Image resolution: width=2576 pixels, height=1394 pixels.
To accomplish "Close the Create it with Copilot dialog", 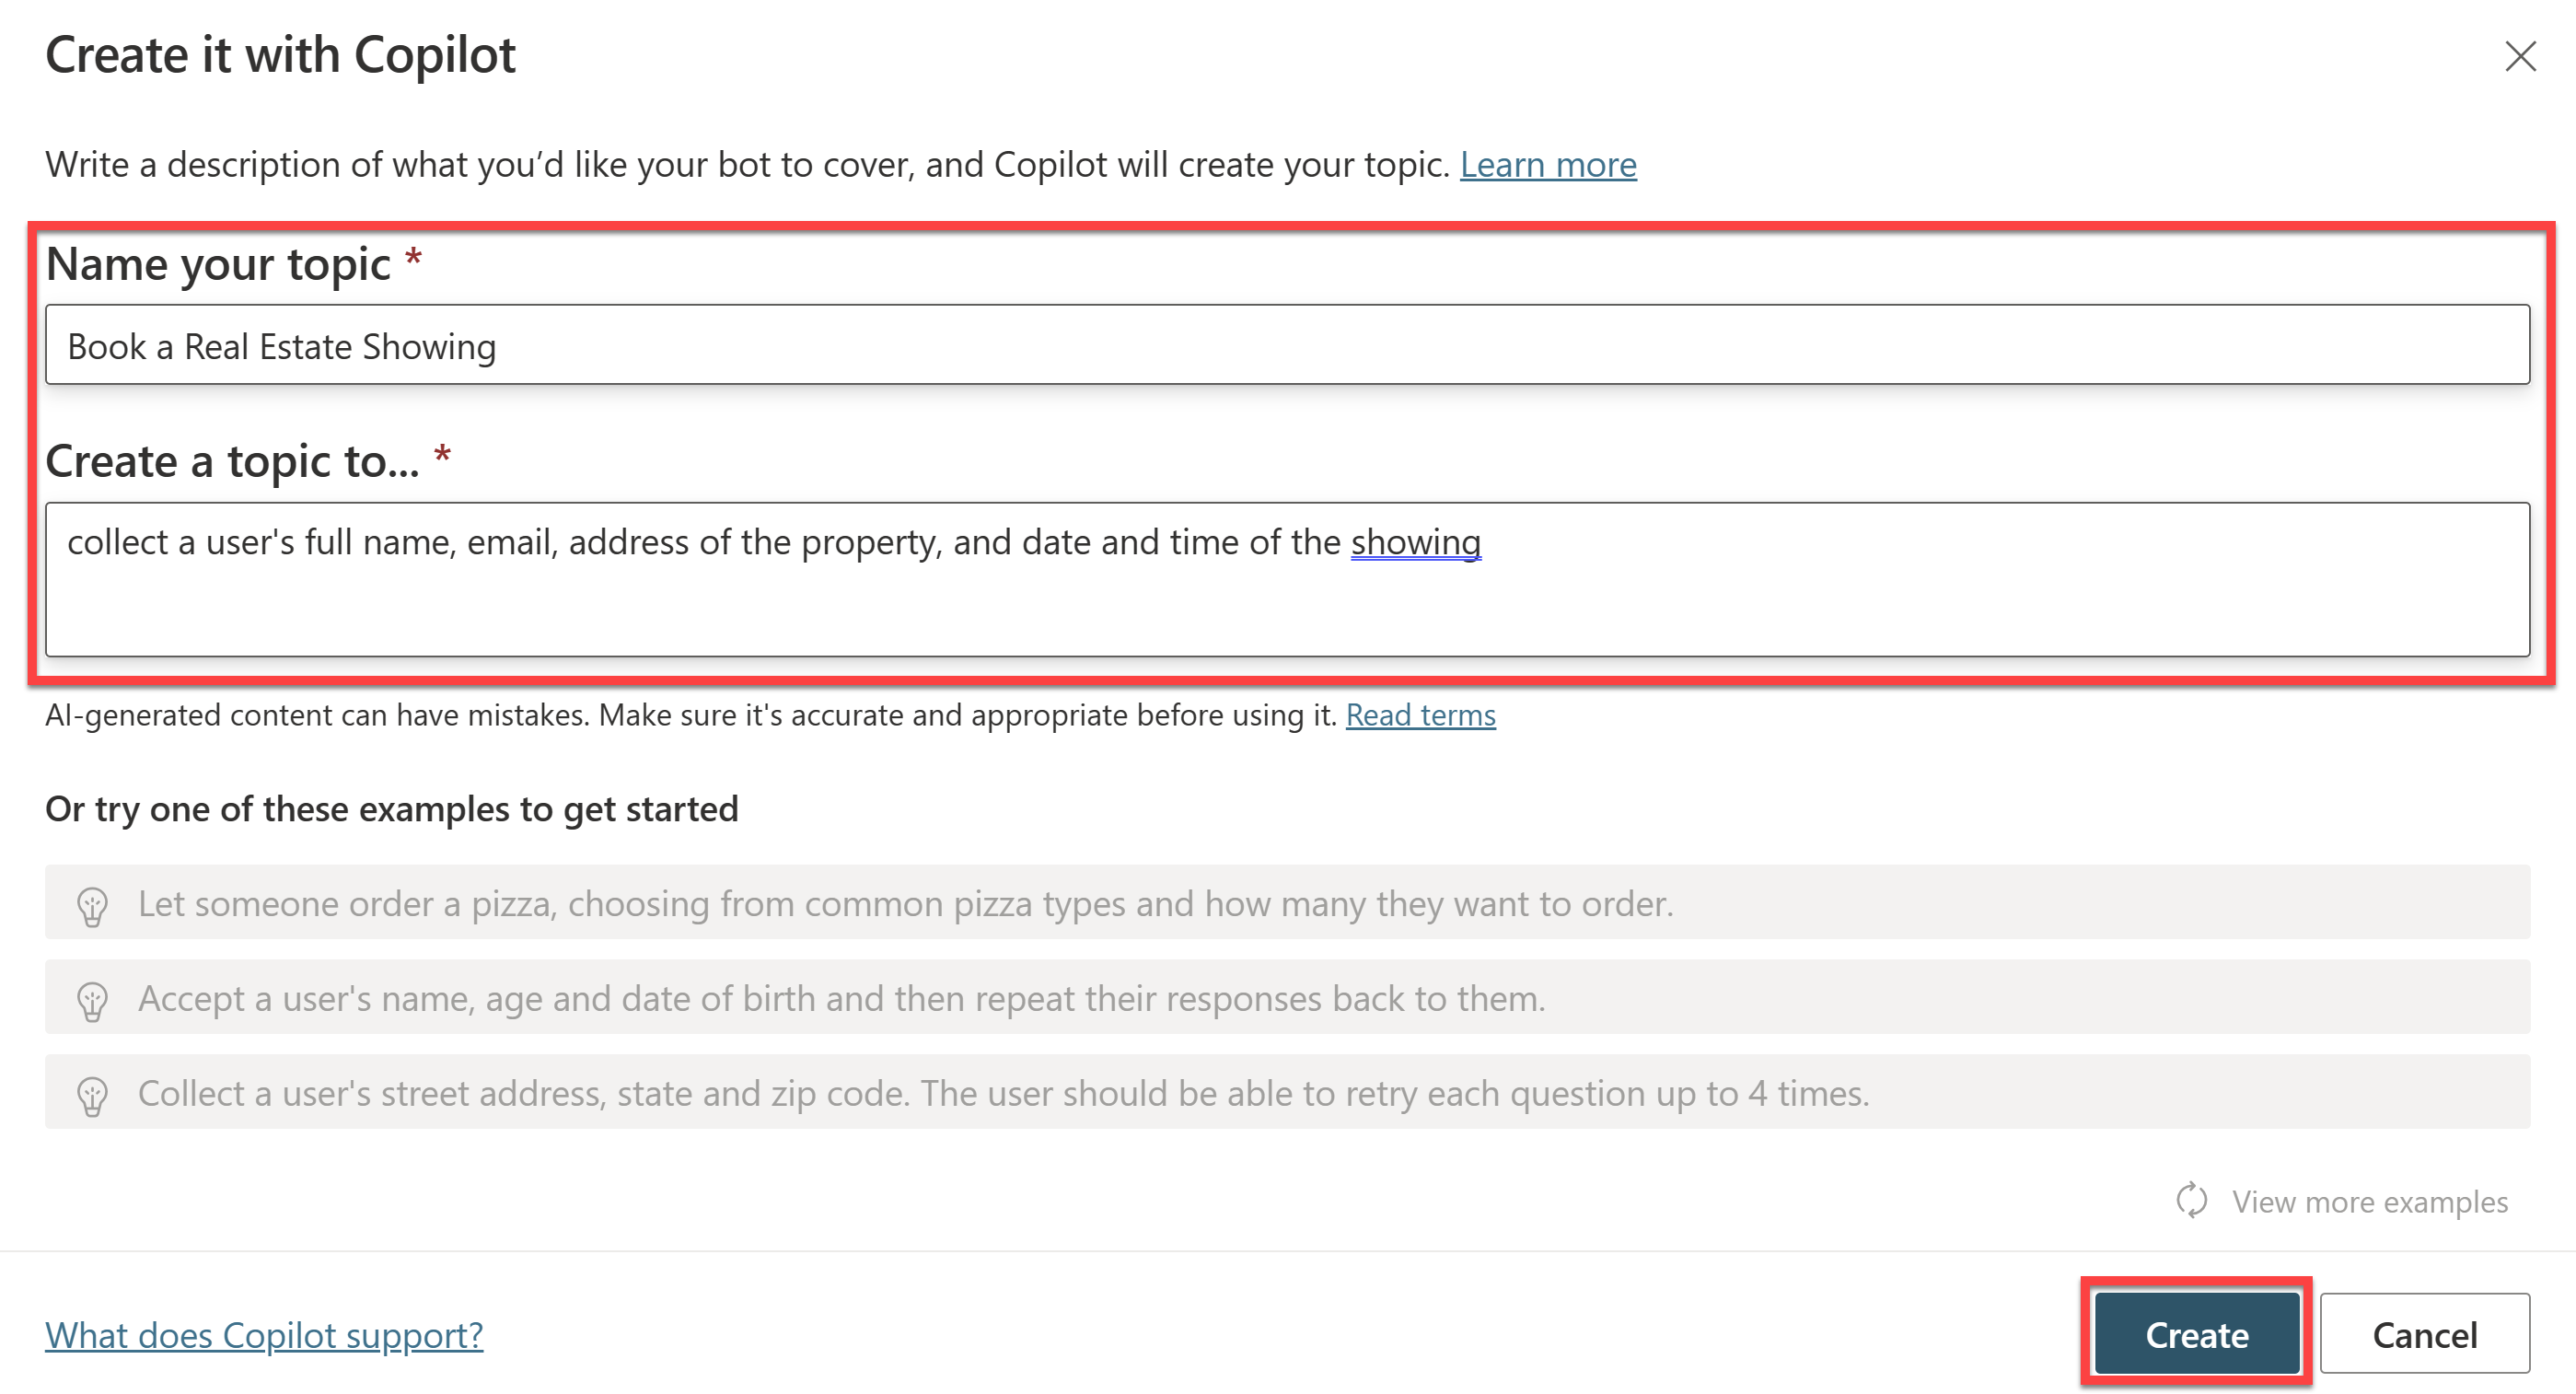I will point(2520,56).
